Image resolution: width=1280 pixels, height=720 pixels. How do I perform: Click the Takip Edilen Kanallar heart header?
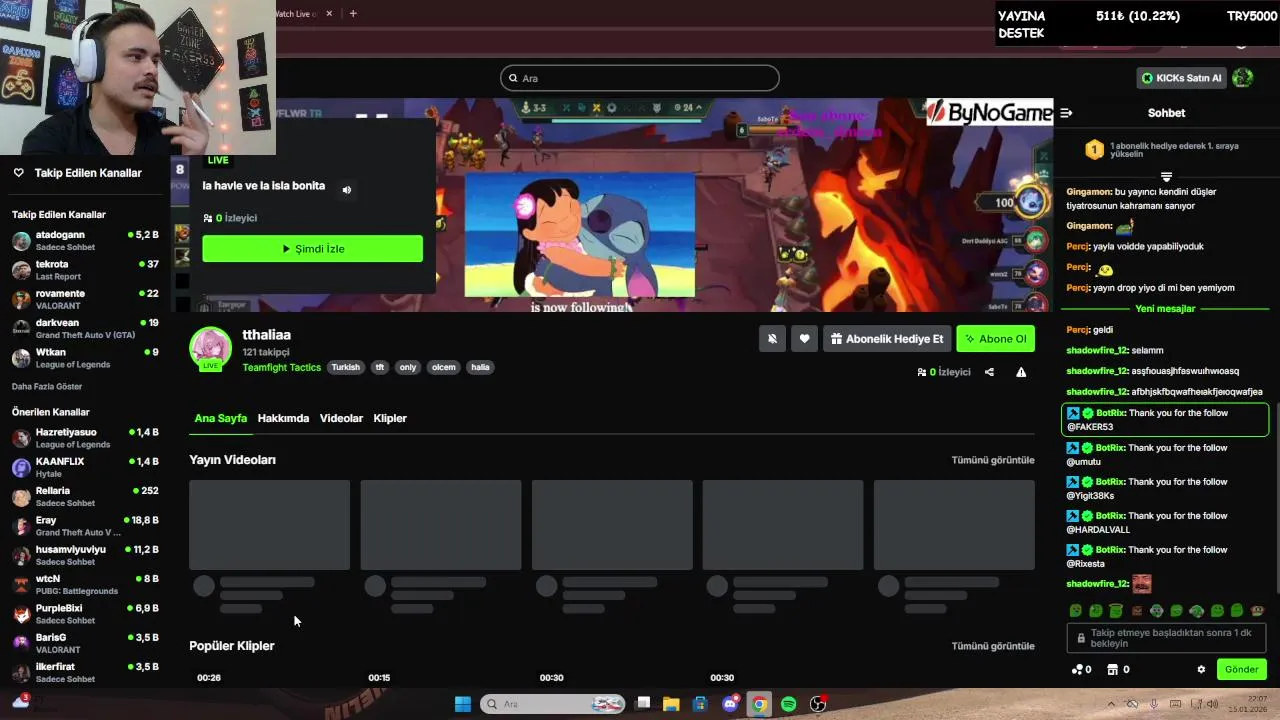coord(77,173)
